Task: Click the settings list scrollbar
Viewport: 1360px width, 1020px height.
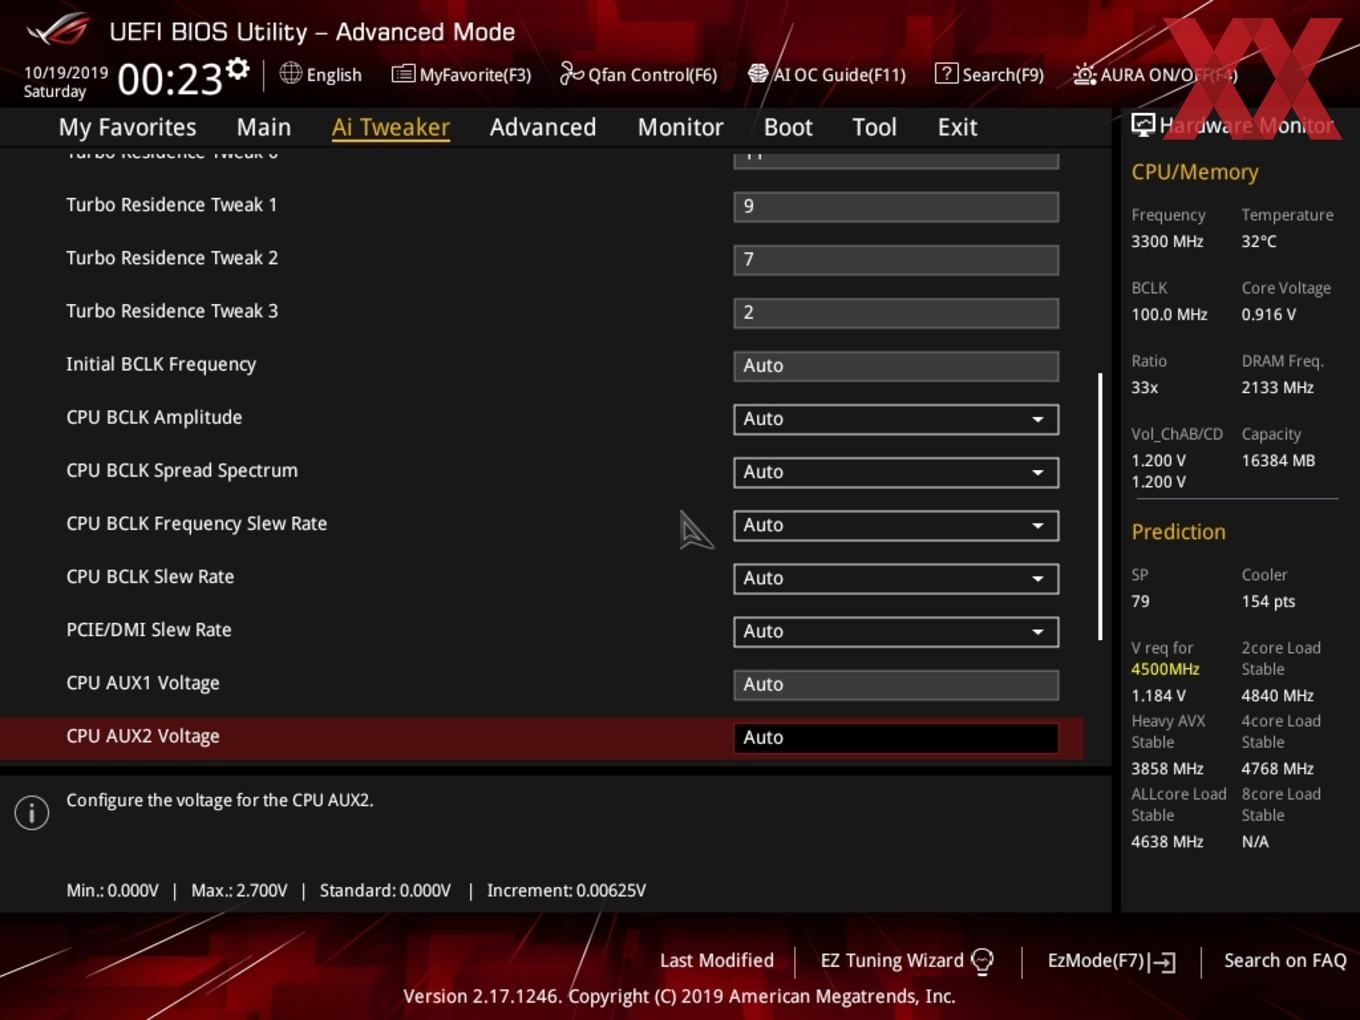Action: 1100,507
